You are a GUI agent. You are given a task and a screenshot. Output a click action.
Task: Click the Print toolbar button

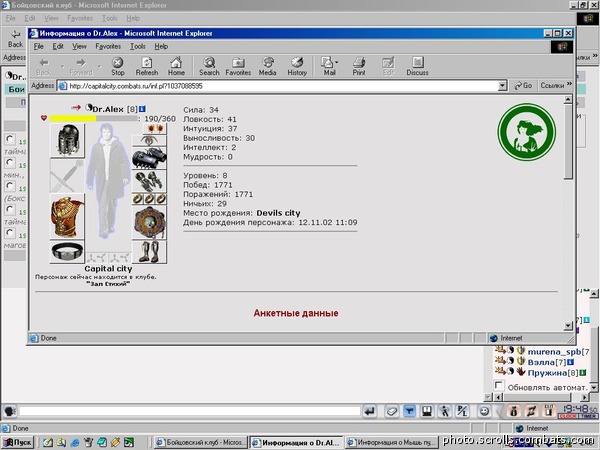359,66
